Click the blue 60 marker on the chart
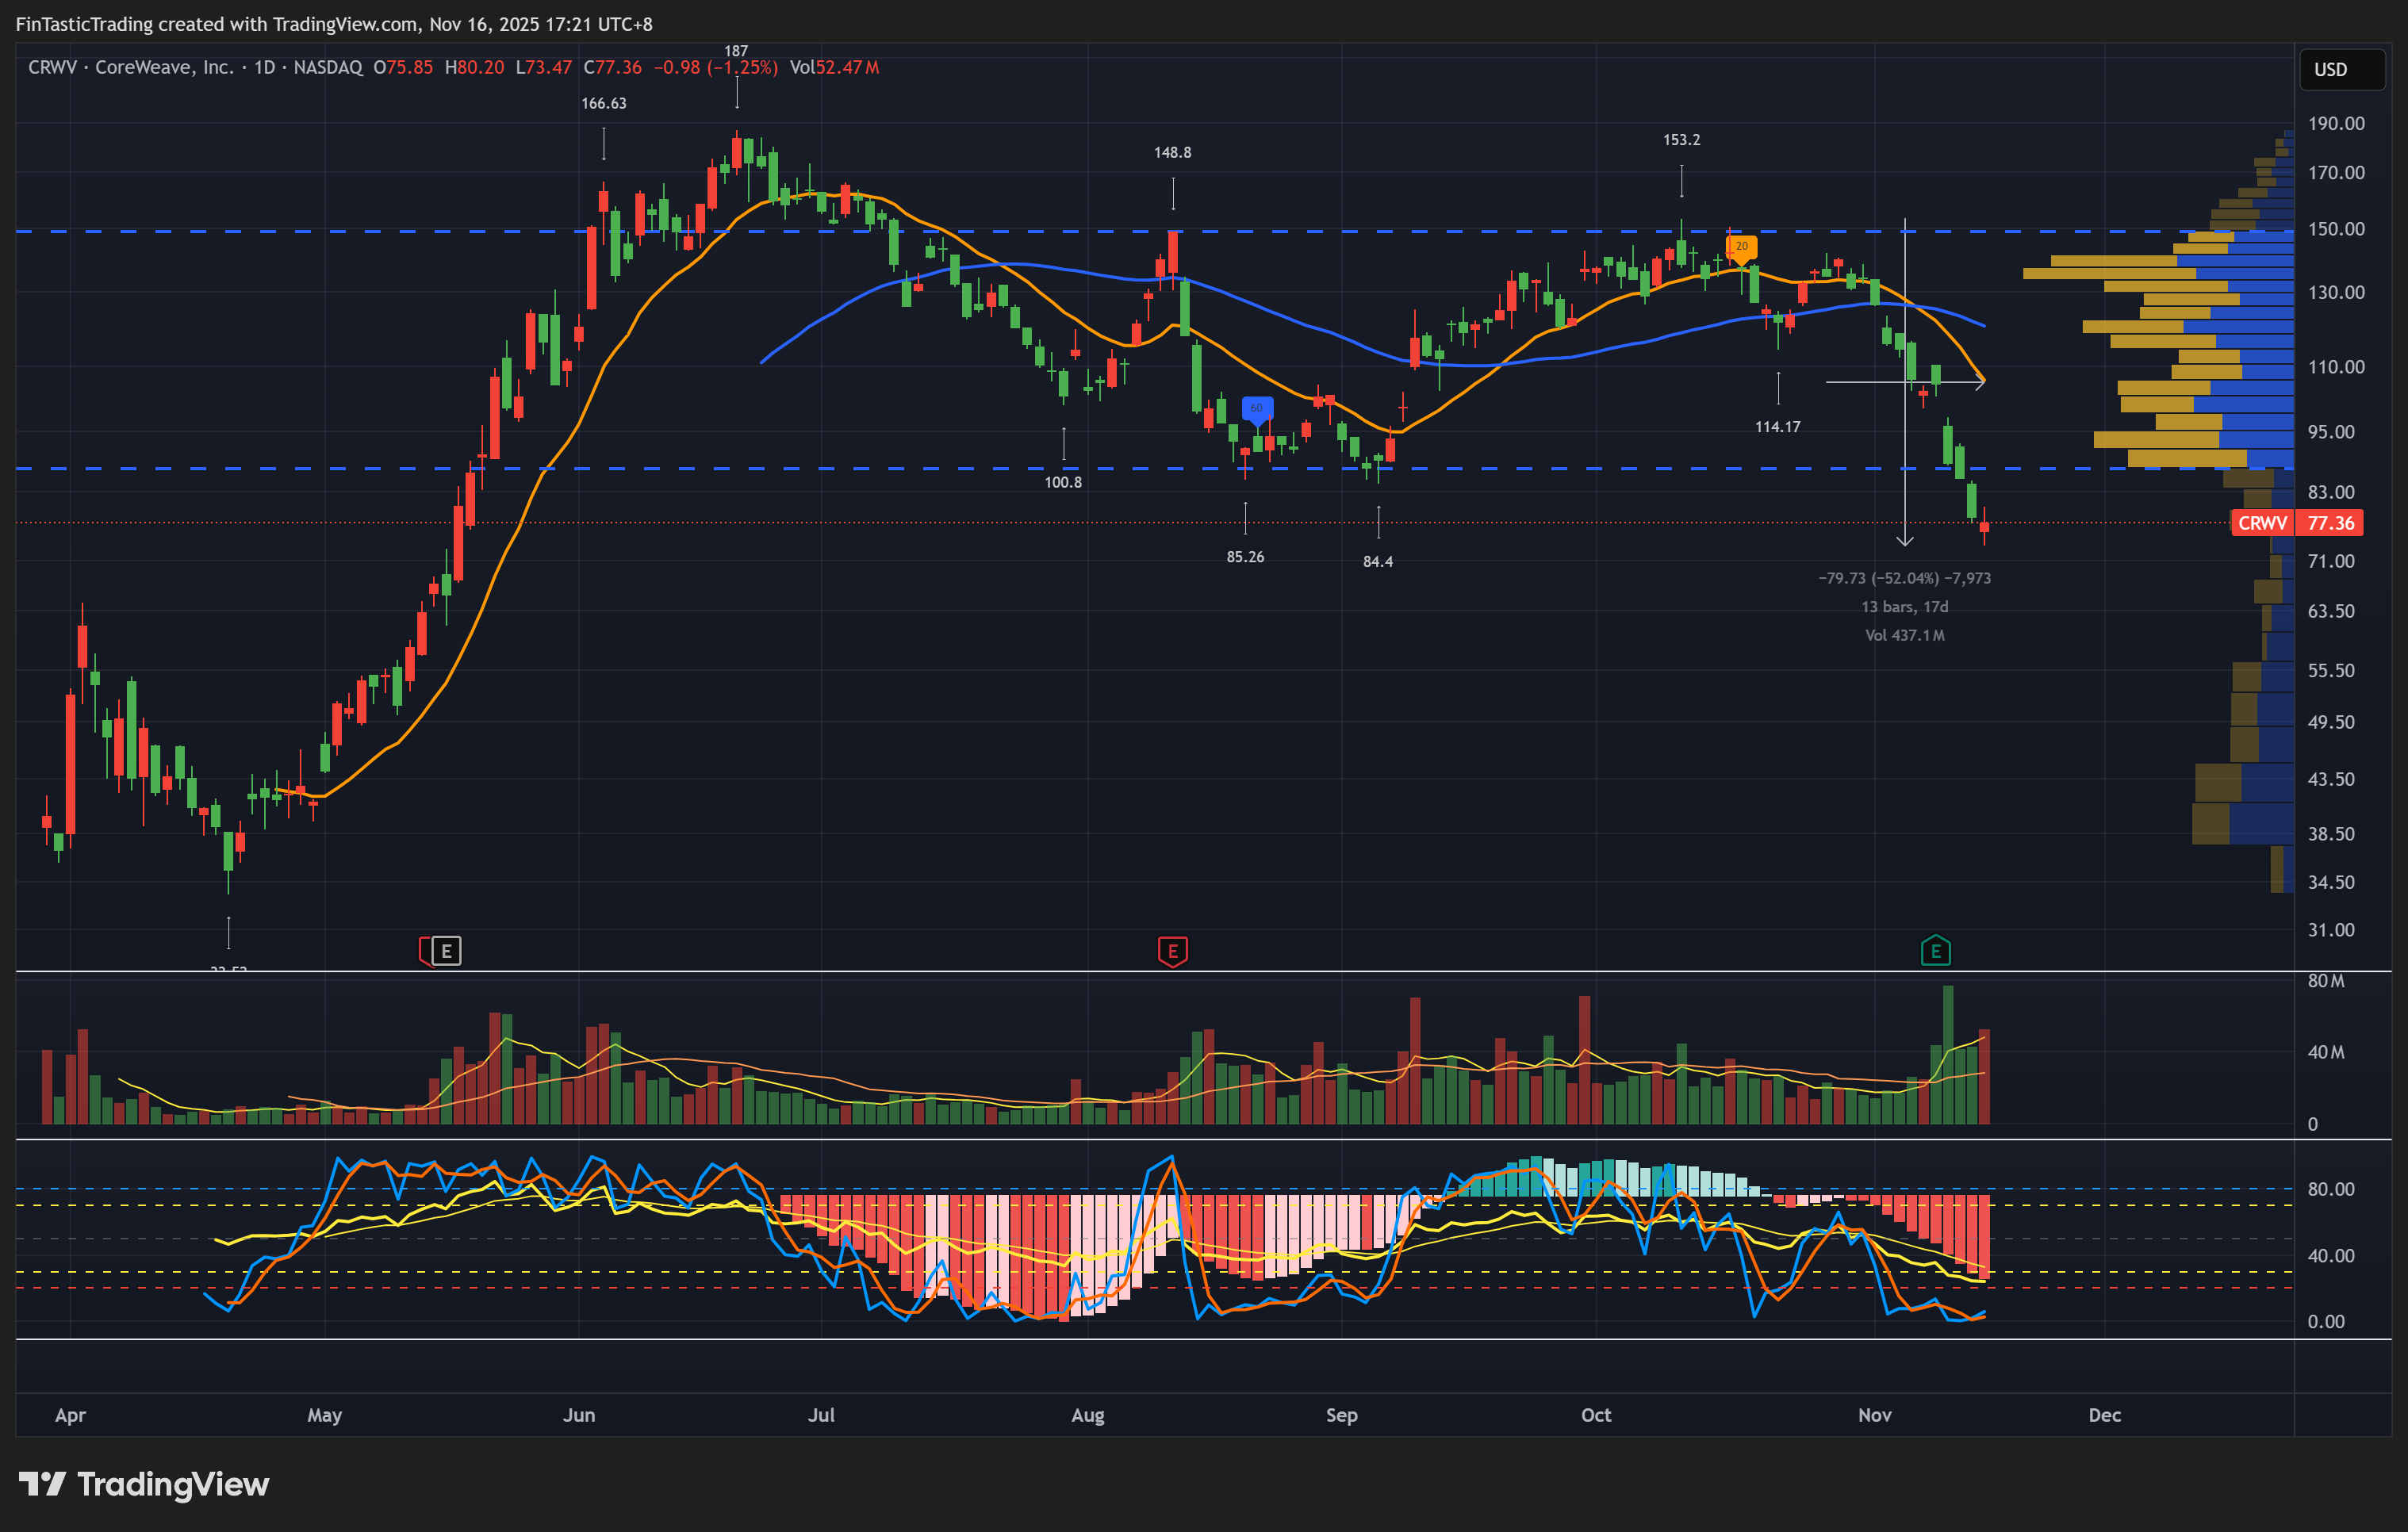2408x1532 pixels. pos(1256,408)
